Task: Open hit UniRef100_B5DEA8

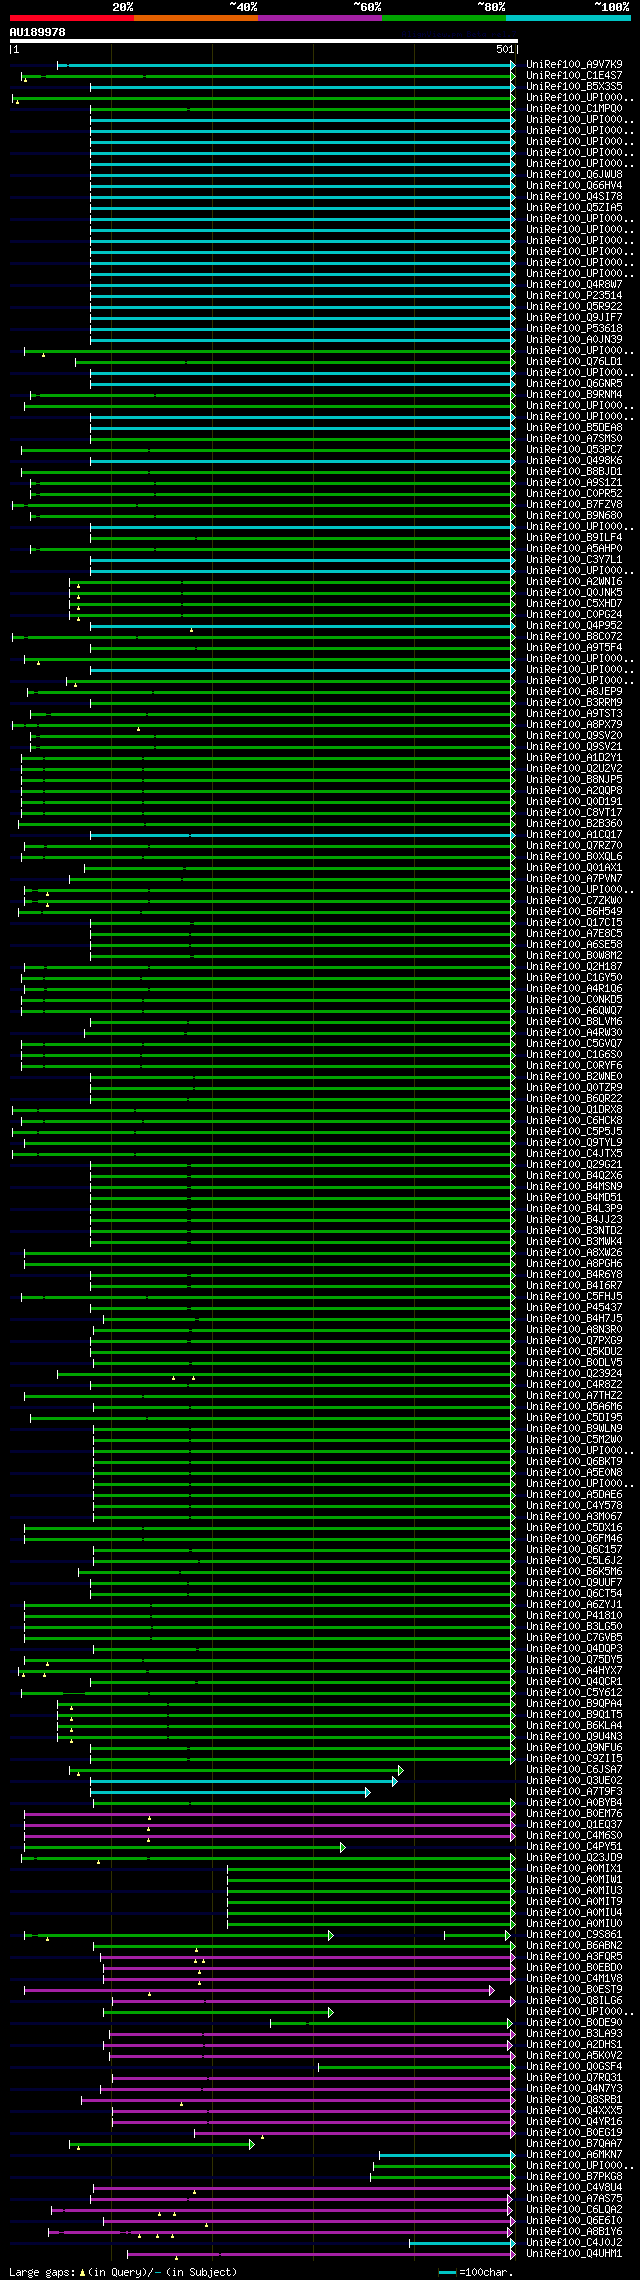Action: (574, 428)
